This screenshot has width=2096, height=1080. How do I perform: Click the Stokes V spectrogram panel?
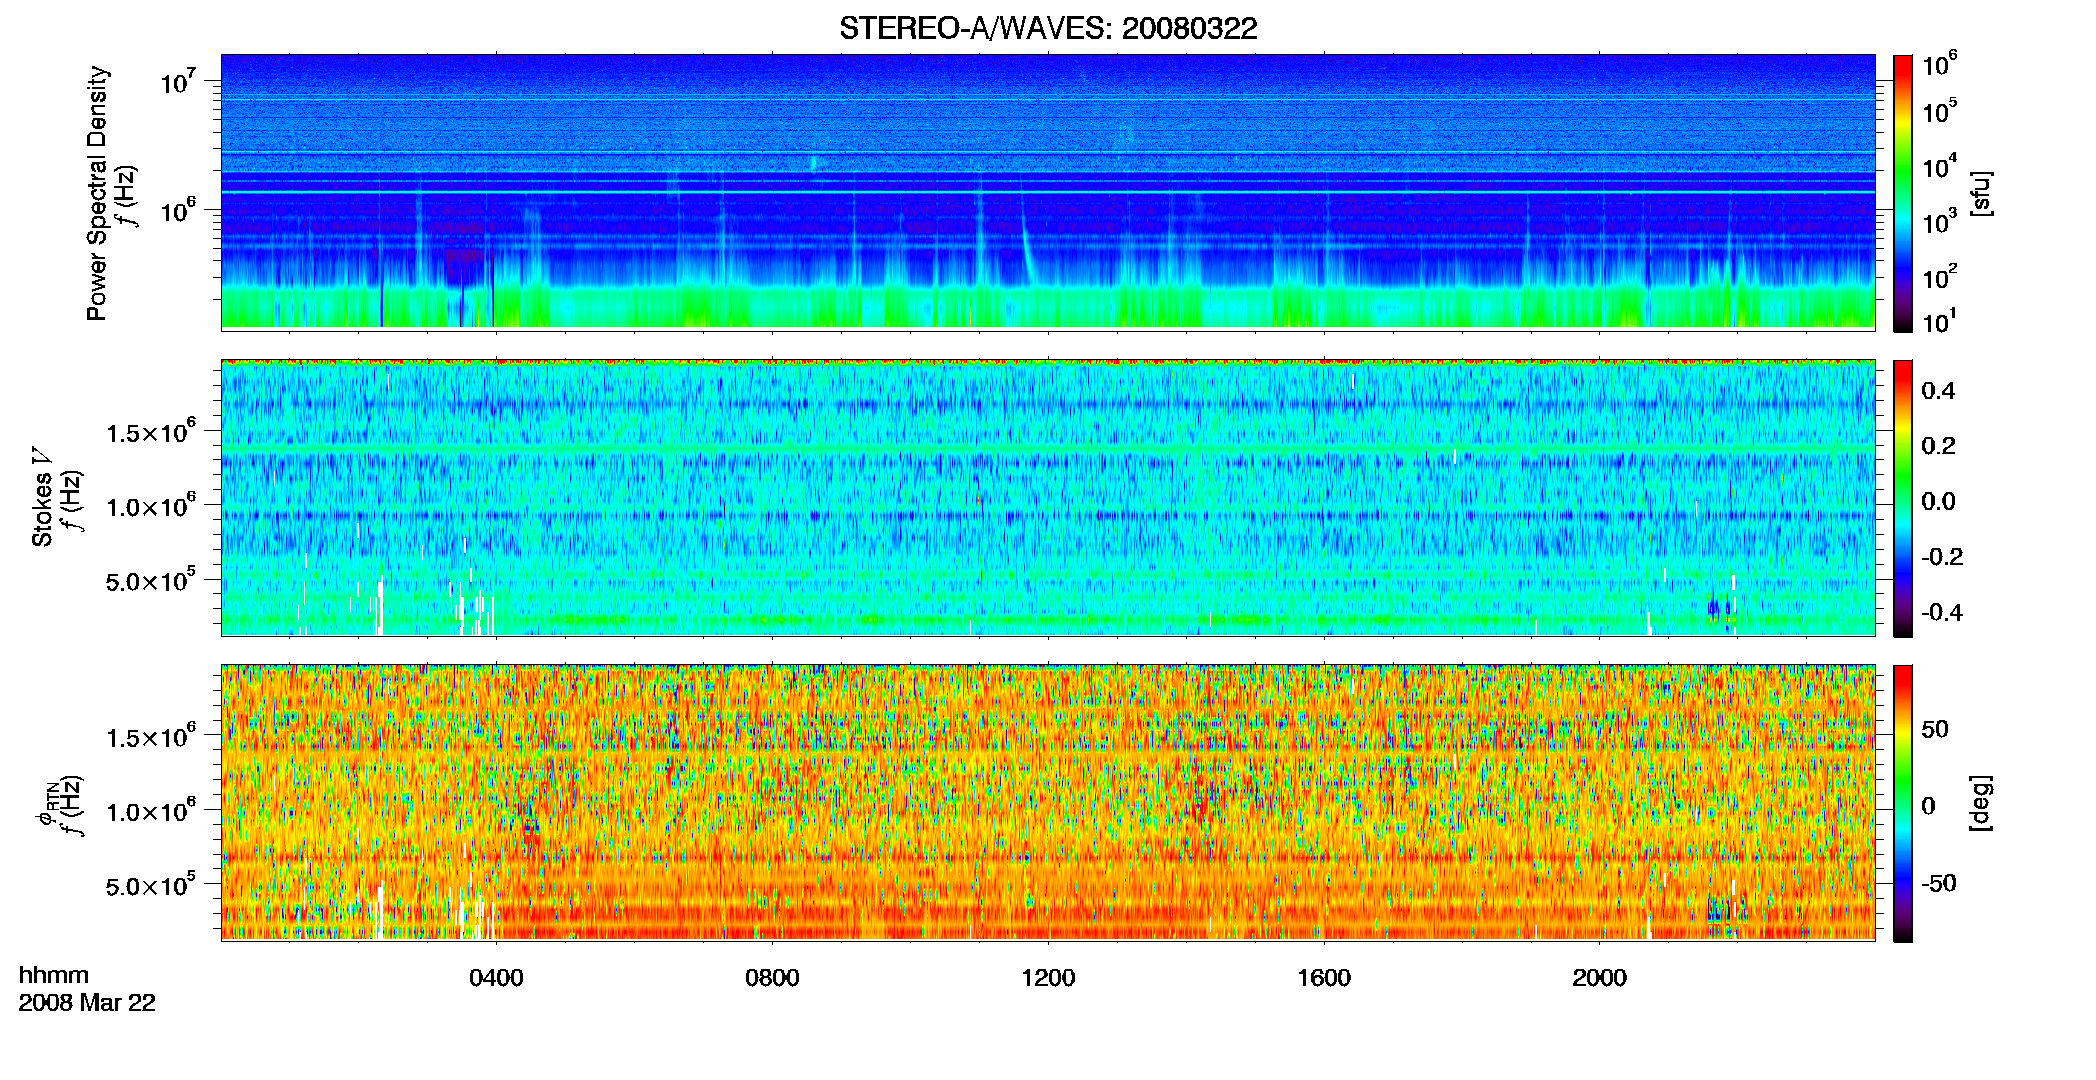(1048, 497)
